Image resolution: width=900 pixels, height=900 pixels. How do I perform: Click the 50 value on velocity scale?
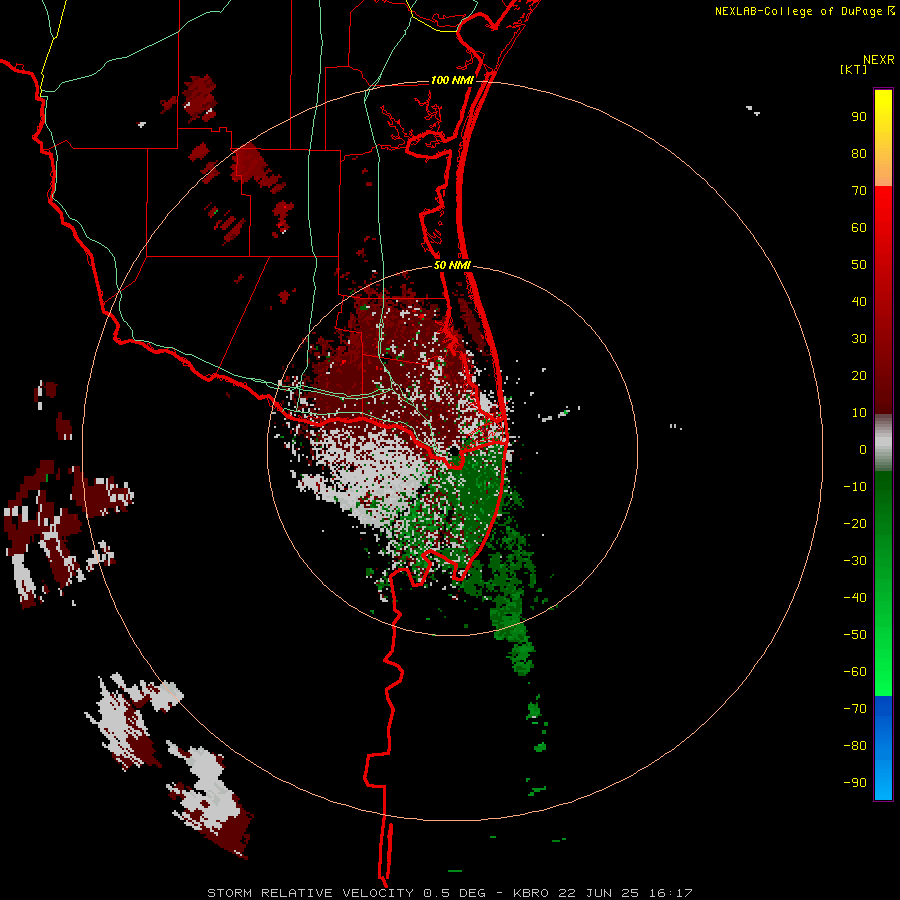click(859, 265)
